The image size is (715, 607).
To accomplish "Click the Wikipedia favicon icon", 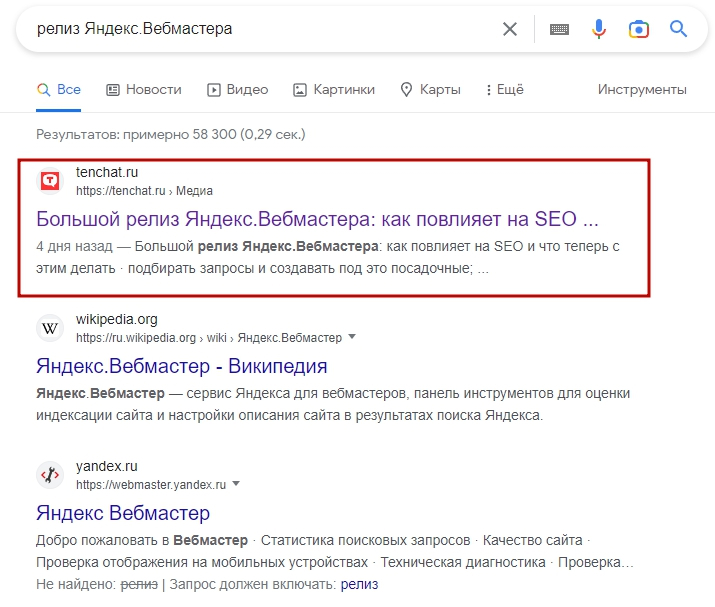I will pyautogui.click(x=50, y=328).
